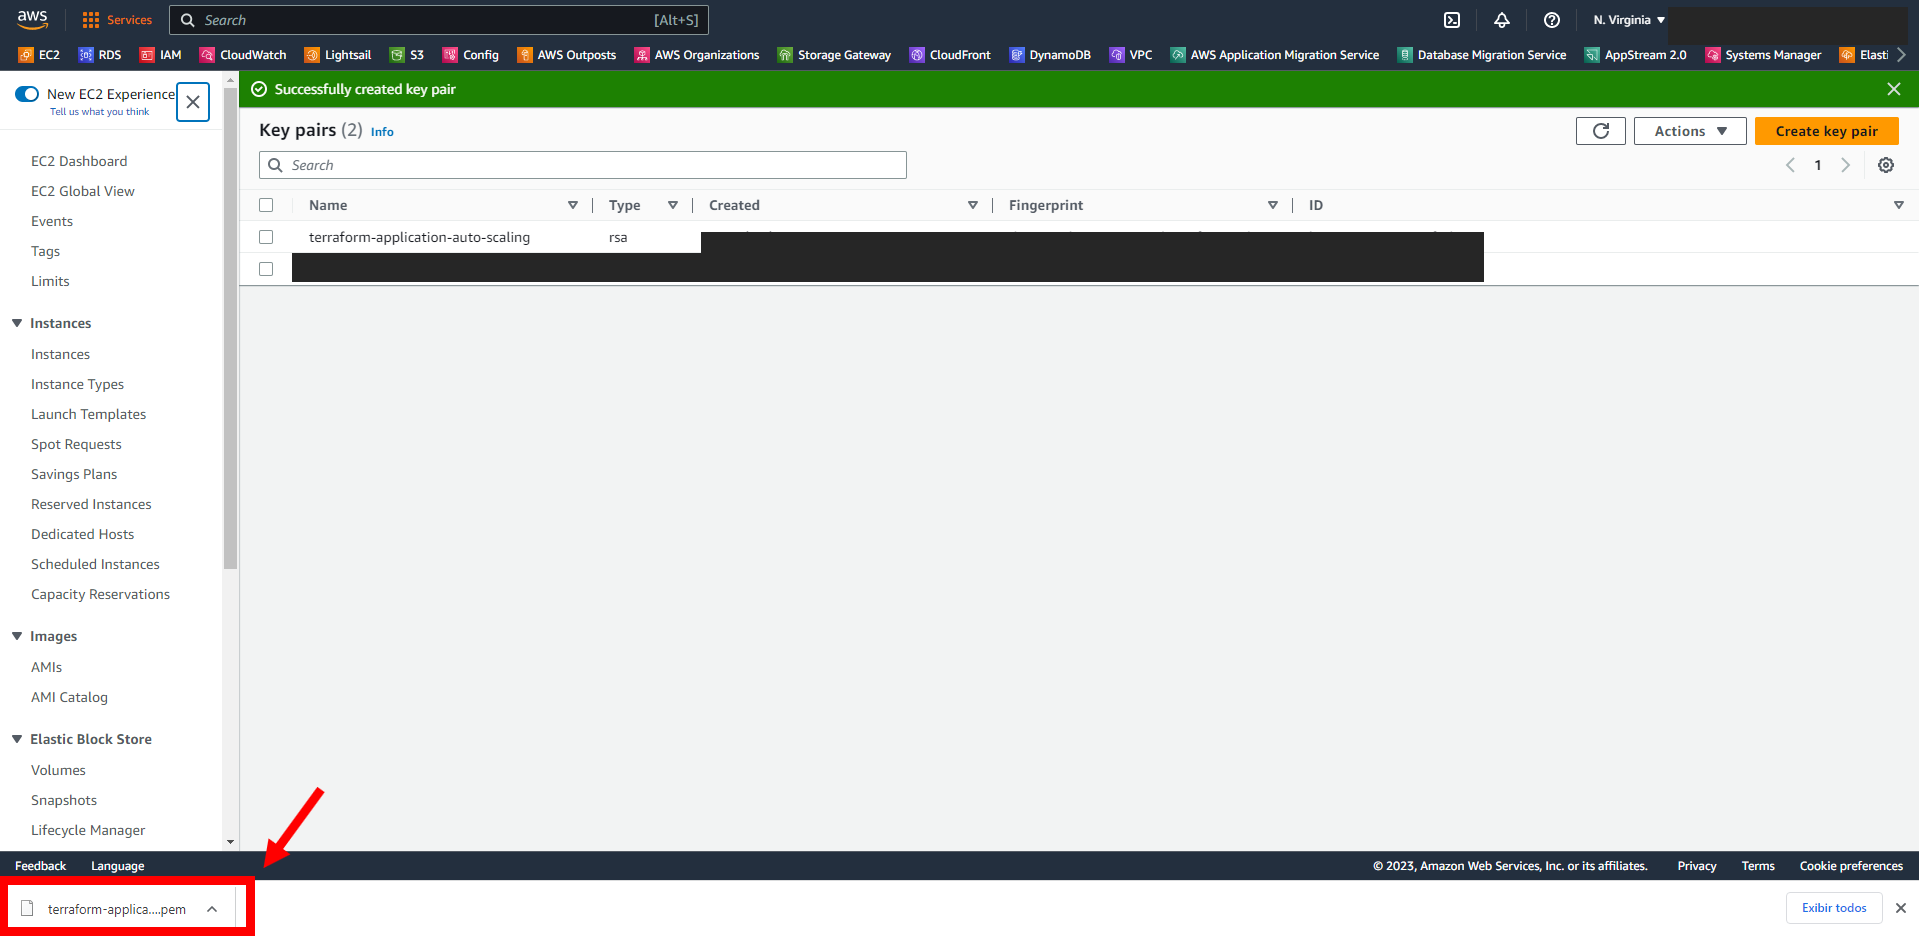The image size is (1919, 937).
Task: Close the downloads bar
Action: [1901, 908]
